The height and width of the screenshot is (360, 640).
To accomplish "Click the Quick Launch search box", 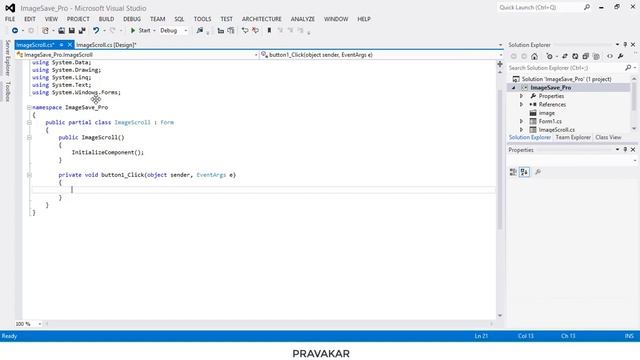I will (544, 7).
